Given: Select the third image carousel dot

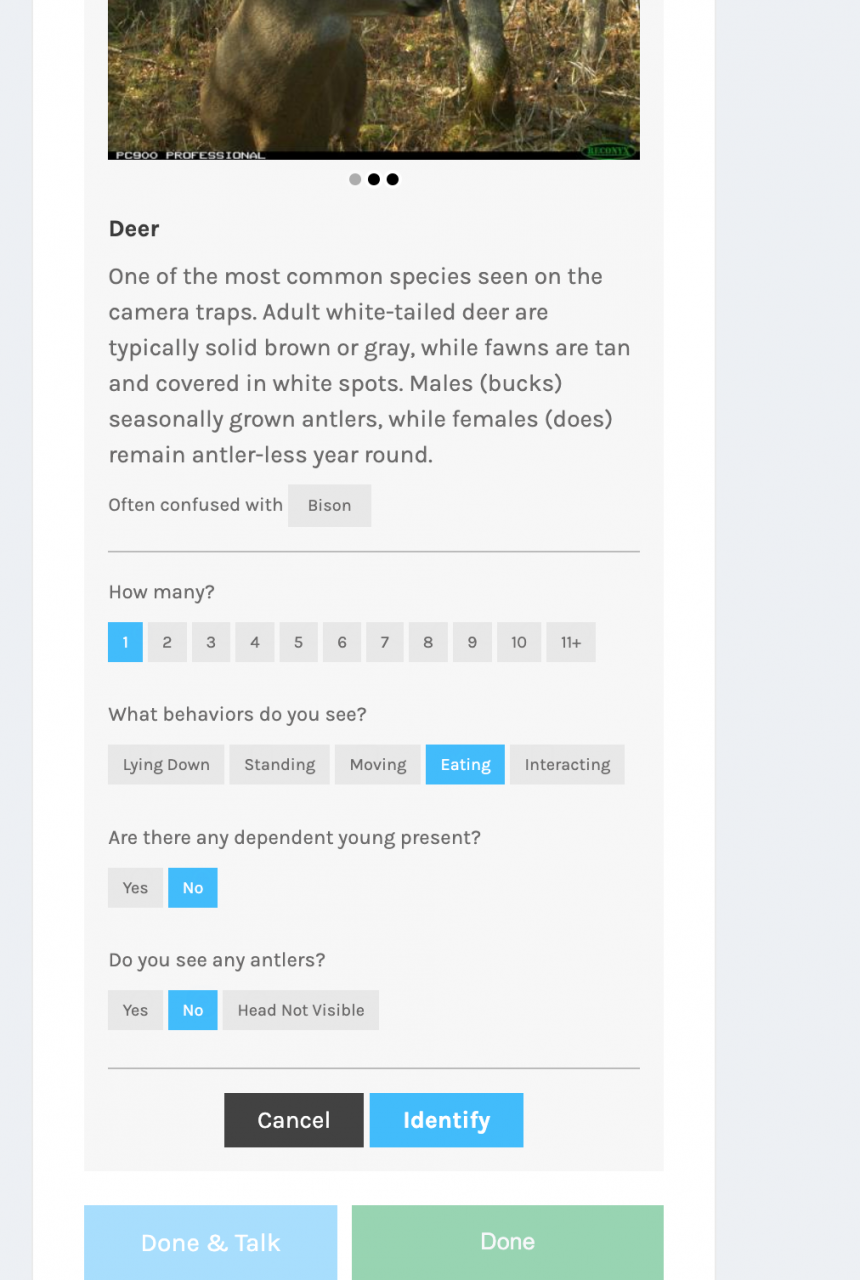Looking at the screenshot, I should click(393, 180).
